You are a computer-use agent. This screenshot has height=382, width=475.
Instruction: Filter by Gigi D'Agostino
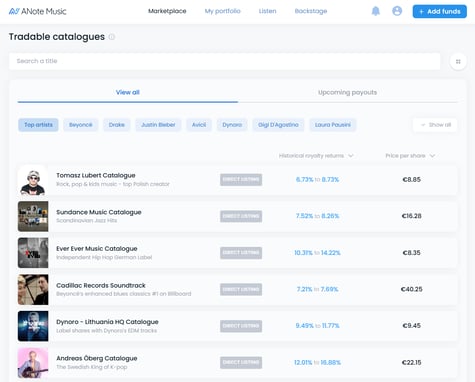pyautogui.click(x=278, y=125)
